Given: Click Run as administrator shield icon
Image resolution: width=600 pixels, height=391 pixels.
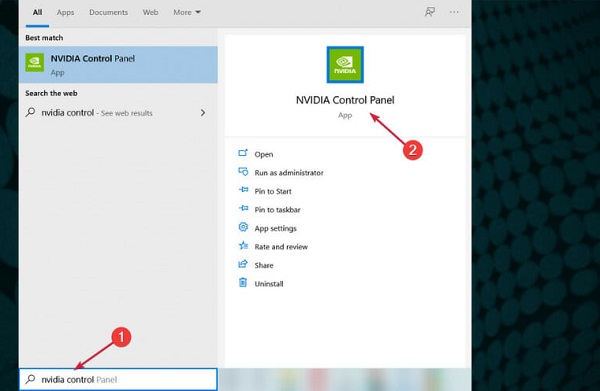Looking at the screenshot, I should click(x=243, y=172).
